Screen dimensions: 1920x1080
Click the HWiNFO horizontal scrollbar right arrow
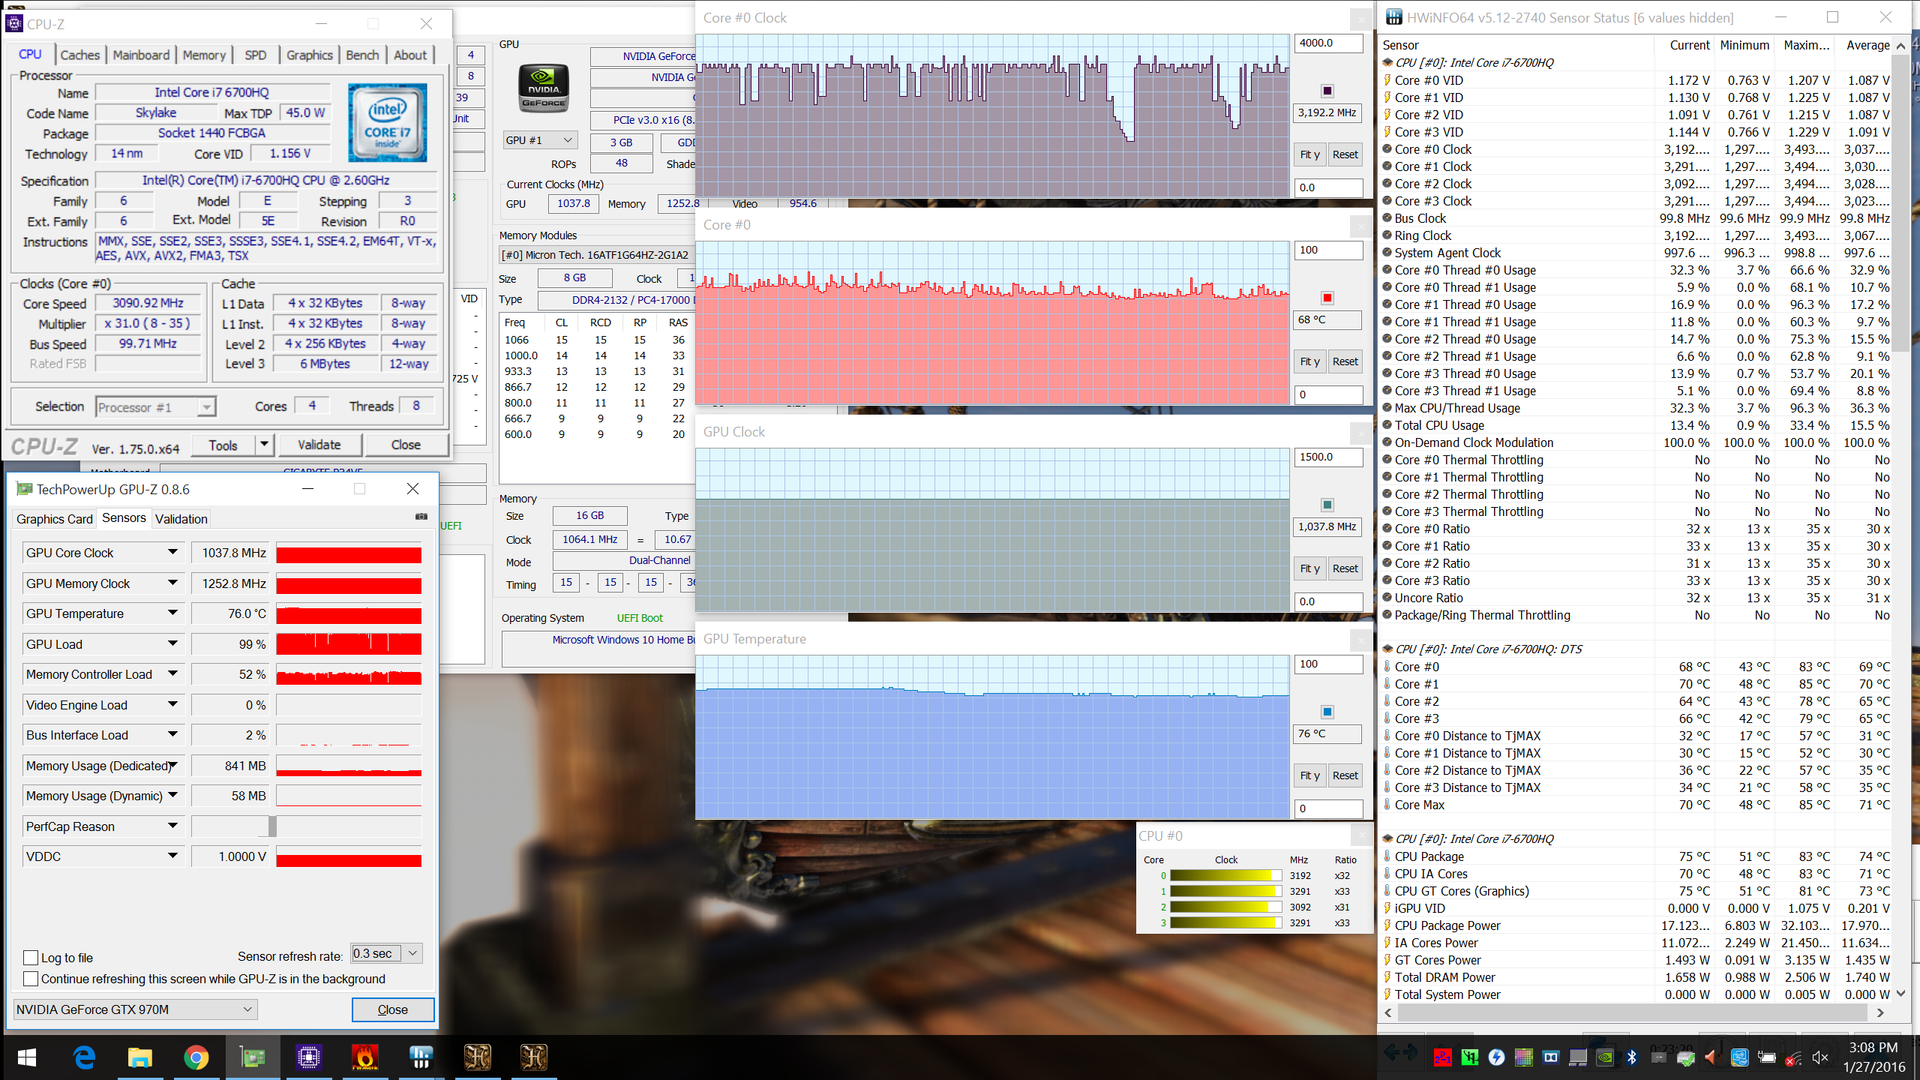[x=1880, y=1013]
